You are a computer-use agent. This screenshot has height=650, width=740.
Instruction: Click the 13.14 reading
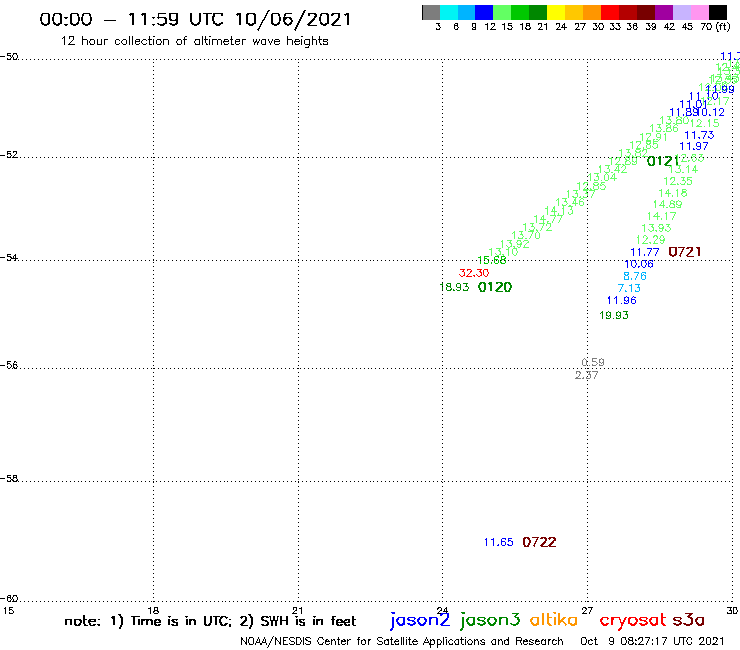(683, 169)
